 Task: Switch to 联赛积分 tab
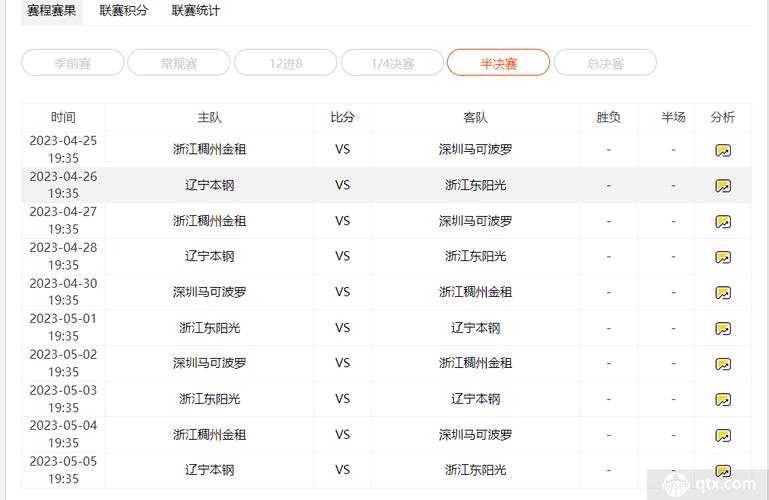pos(124,11)
